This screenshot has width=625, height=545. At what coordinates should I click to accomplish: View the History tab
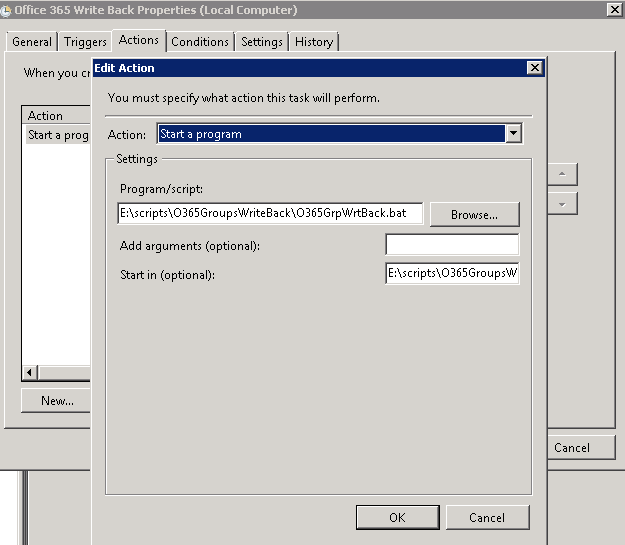(314, 42)
